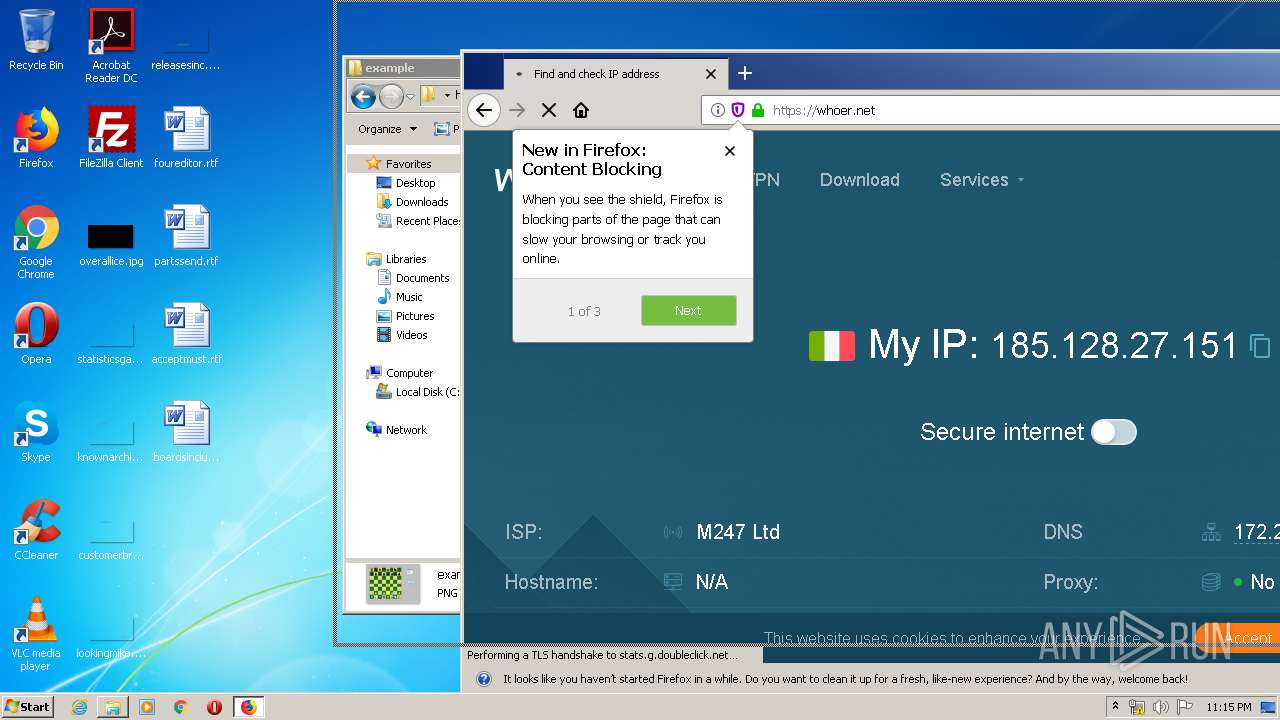Accept cookies on whoer.net
Viewport: 1280px width, 720px height.
[x=1247, y=638]
